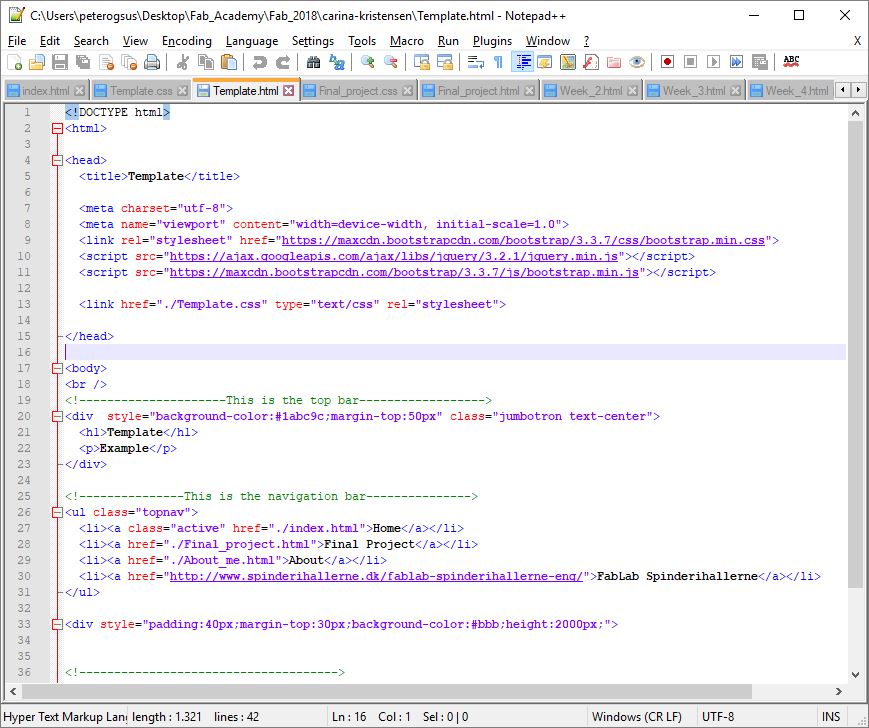Start macro recording with the red circle
Screen dimensions: 869x728
click(x=667, y=62)
